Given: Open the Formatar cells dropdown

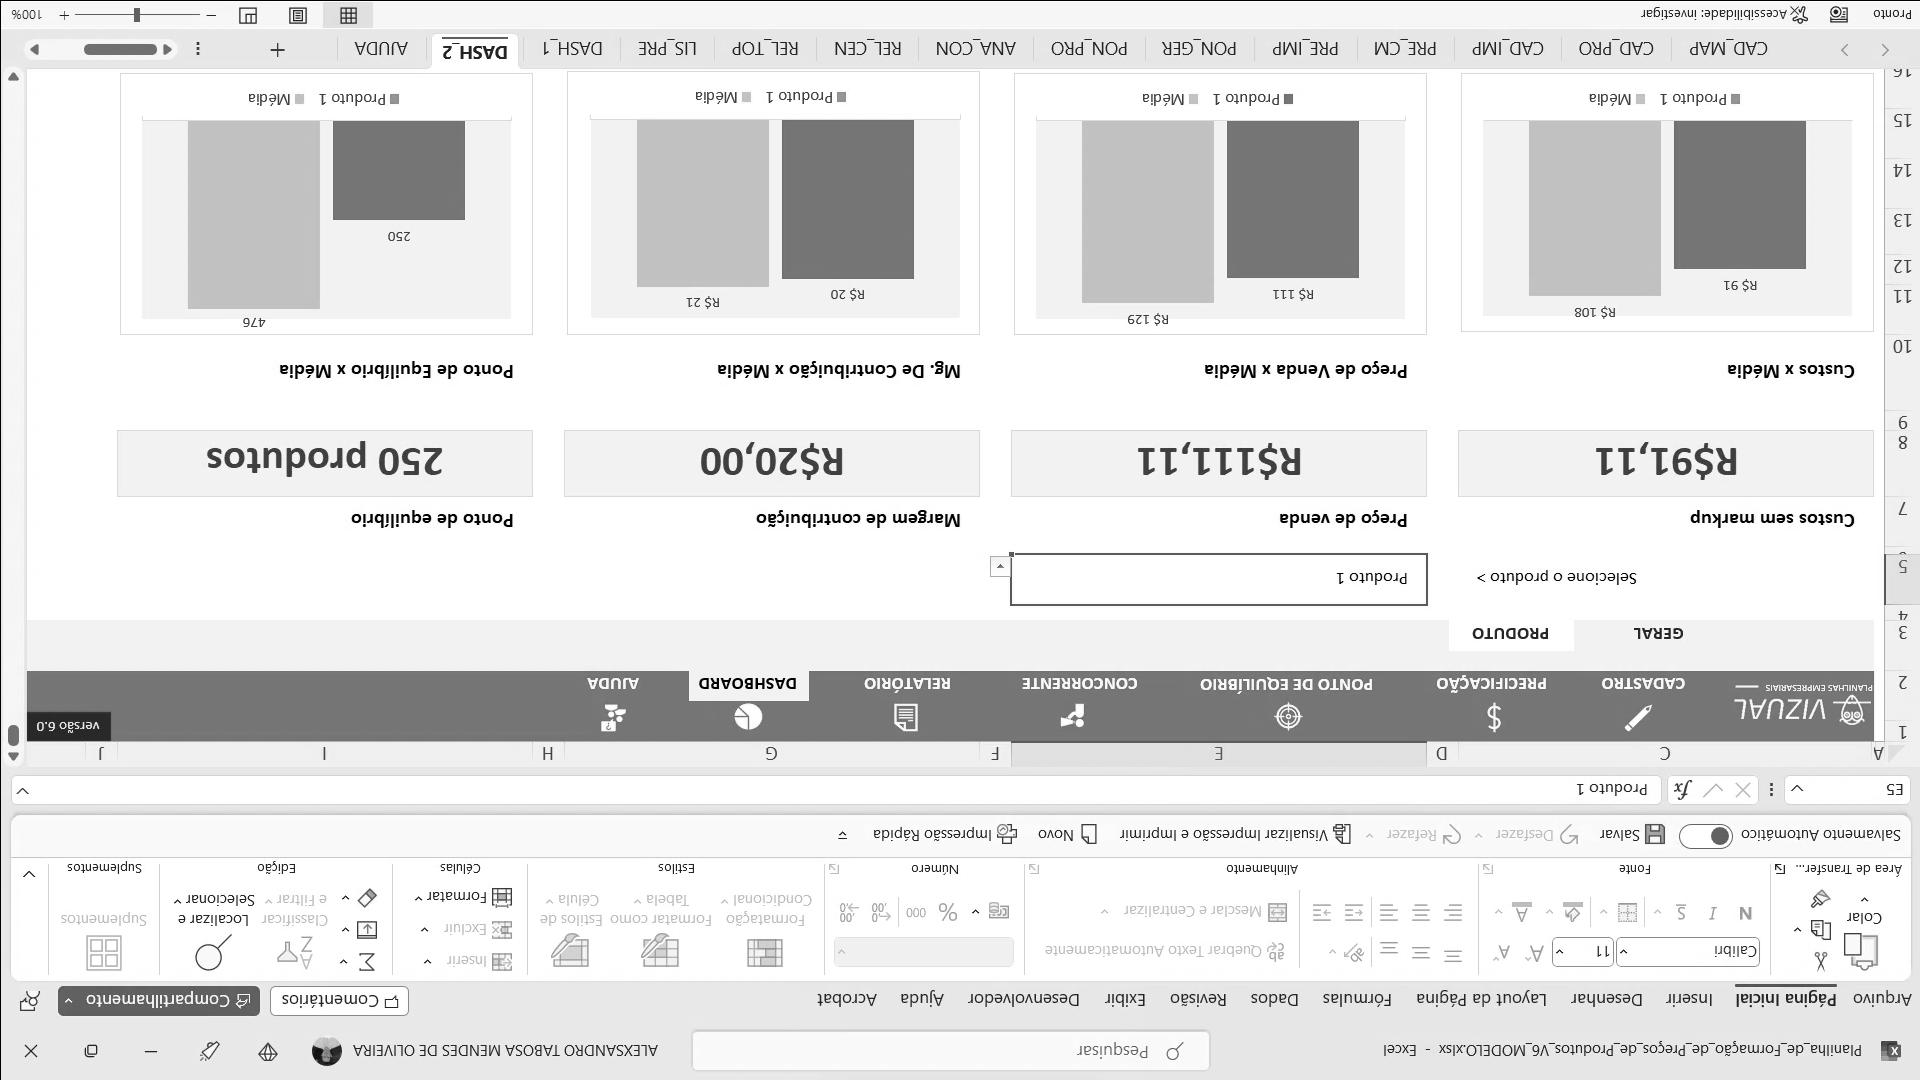Looking at the screenshot, I should click(462, 896).
